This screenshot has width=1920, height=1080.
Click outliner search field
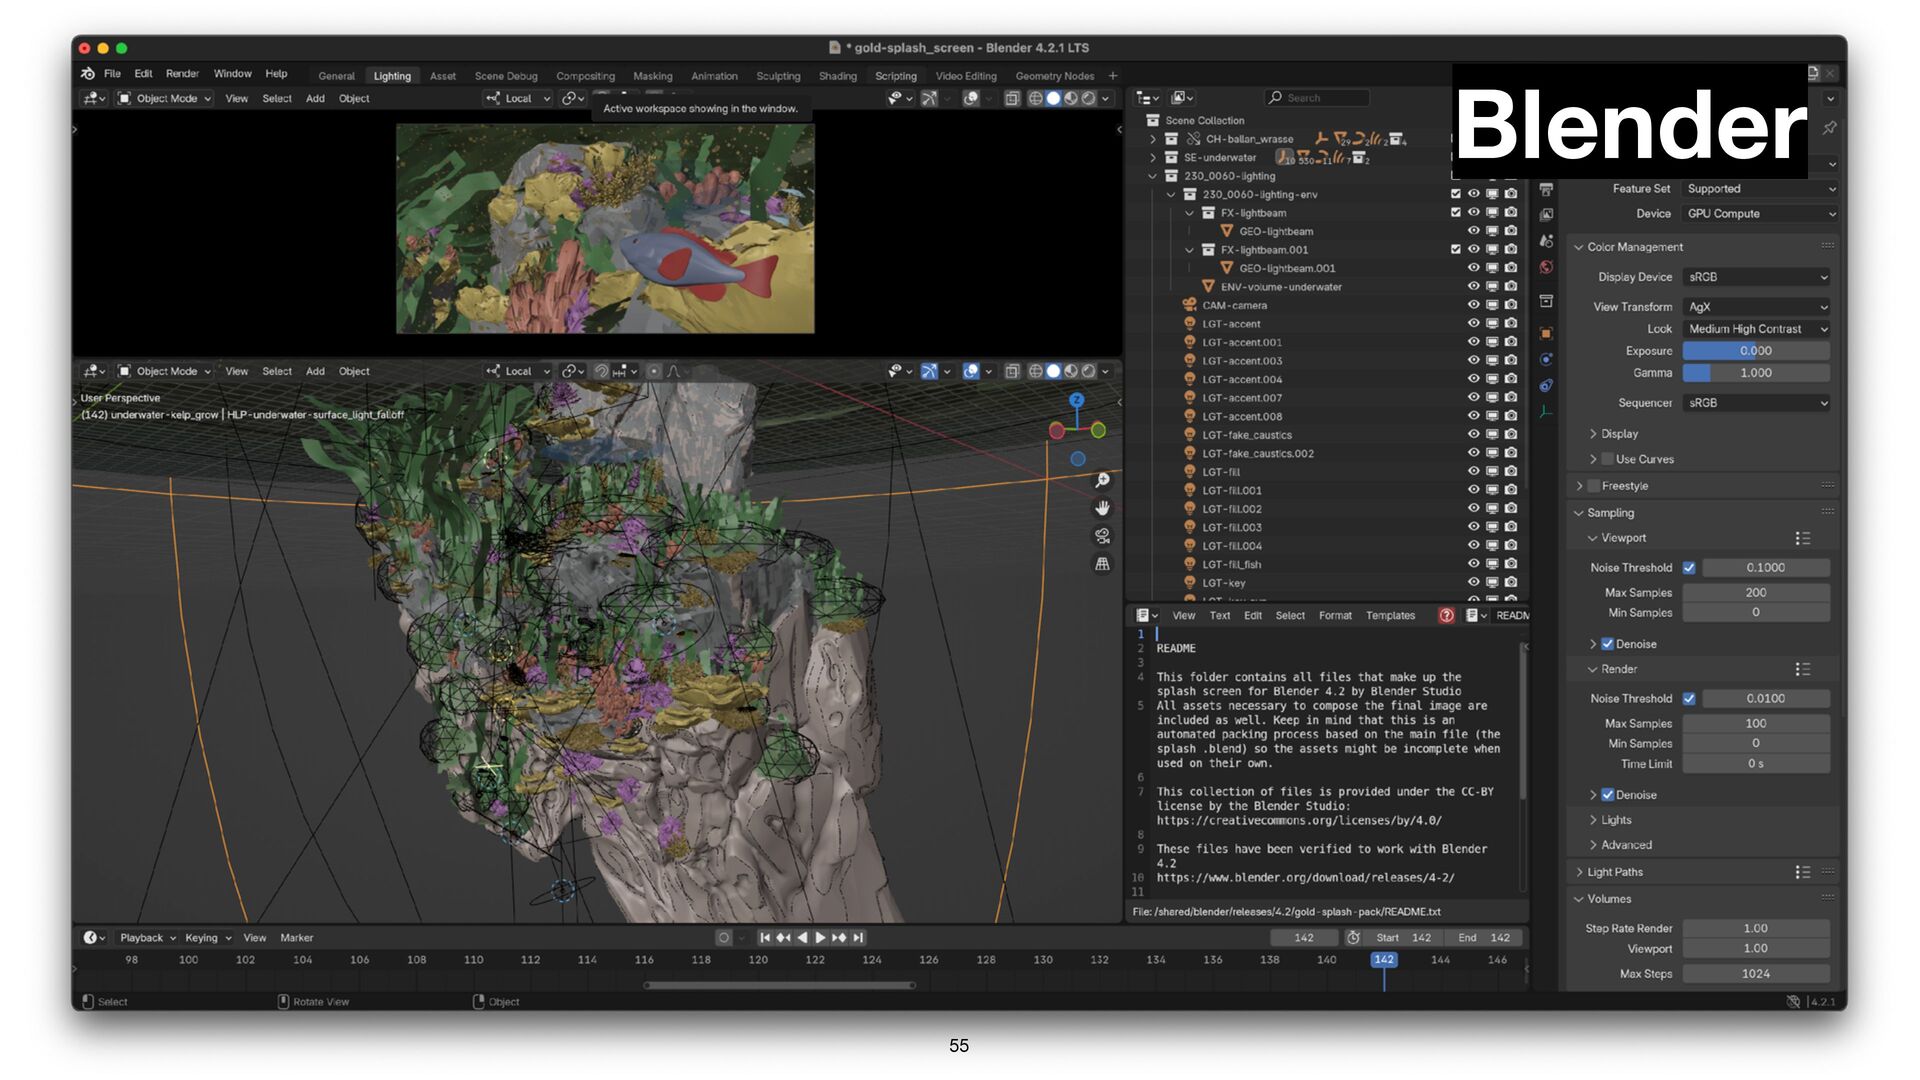(x=1317, y=98)
